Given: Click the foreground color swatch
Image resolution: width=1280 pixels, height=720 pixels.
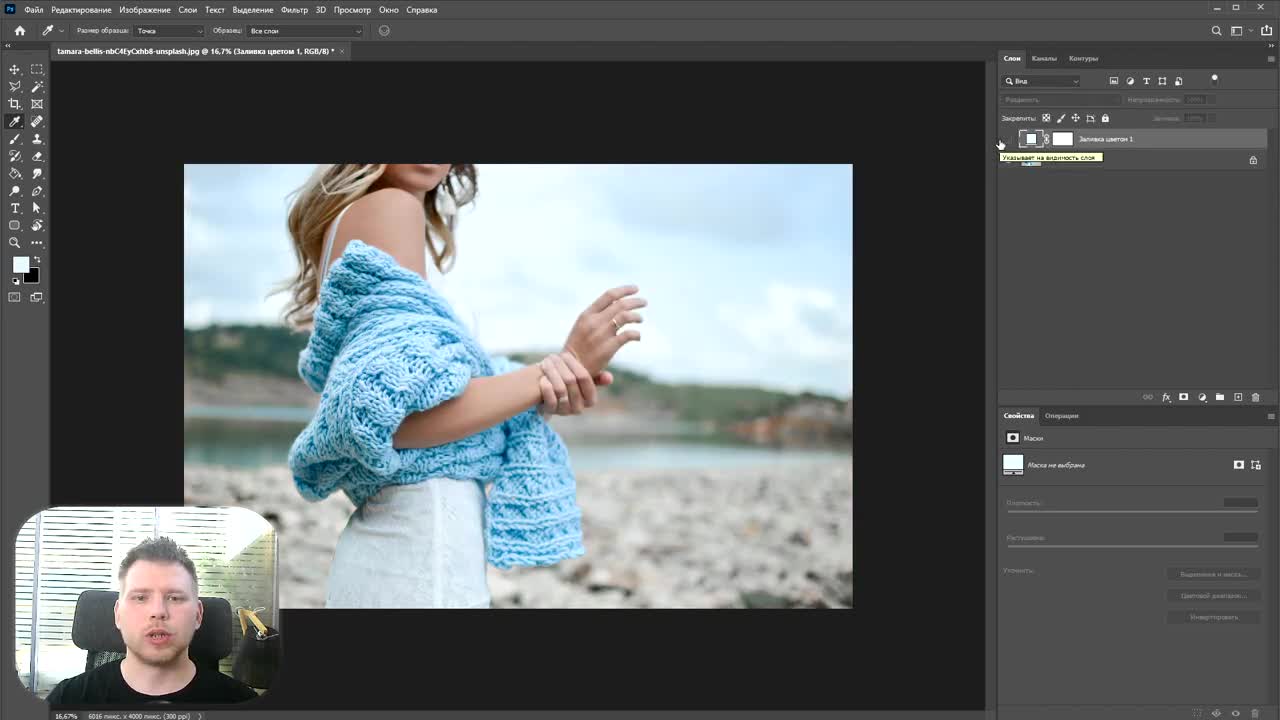Looking at the screenshot, I should pos(20,265).
